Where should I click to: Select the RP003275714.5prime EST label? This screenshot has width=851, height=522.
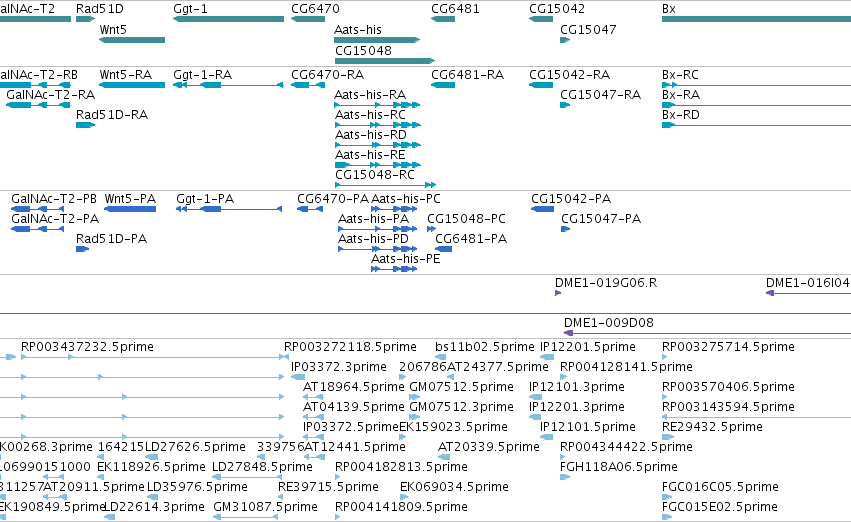pos(728,347)
